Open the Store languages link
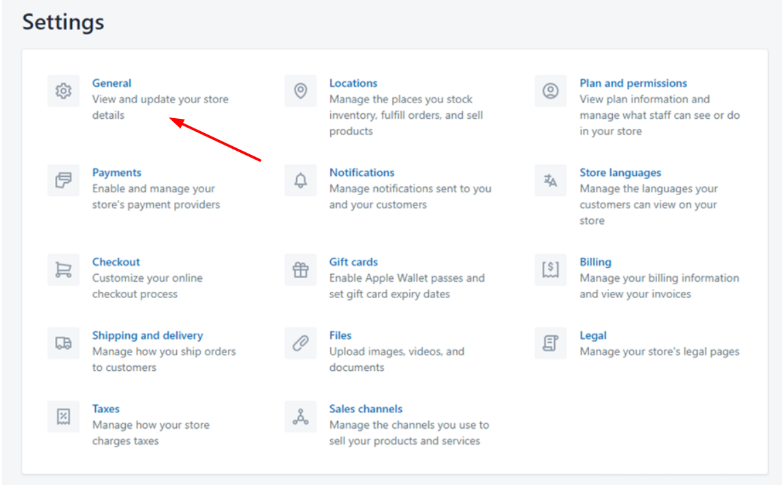Image resolution: width=784 pixels, height=485 pixels. (x=620, y=172)
